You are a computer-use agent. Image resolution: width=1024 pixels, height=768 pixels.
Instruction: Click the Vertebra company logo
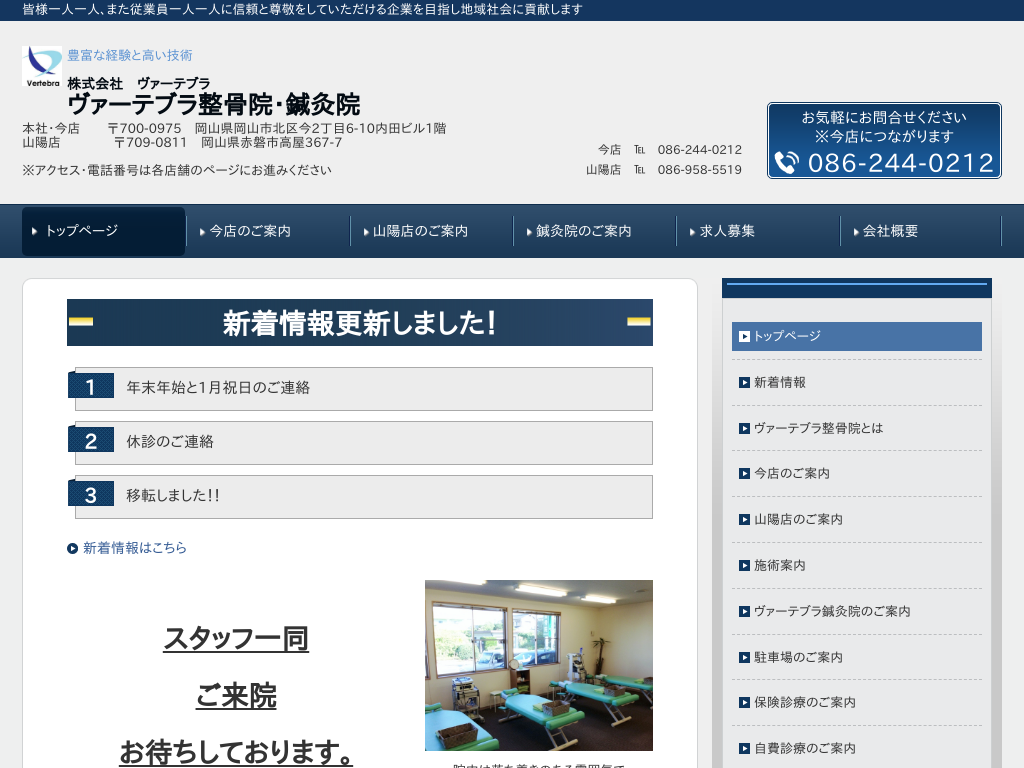42,66
